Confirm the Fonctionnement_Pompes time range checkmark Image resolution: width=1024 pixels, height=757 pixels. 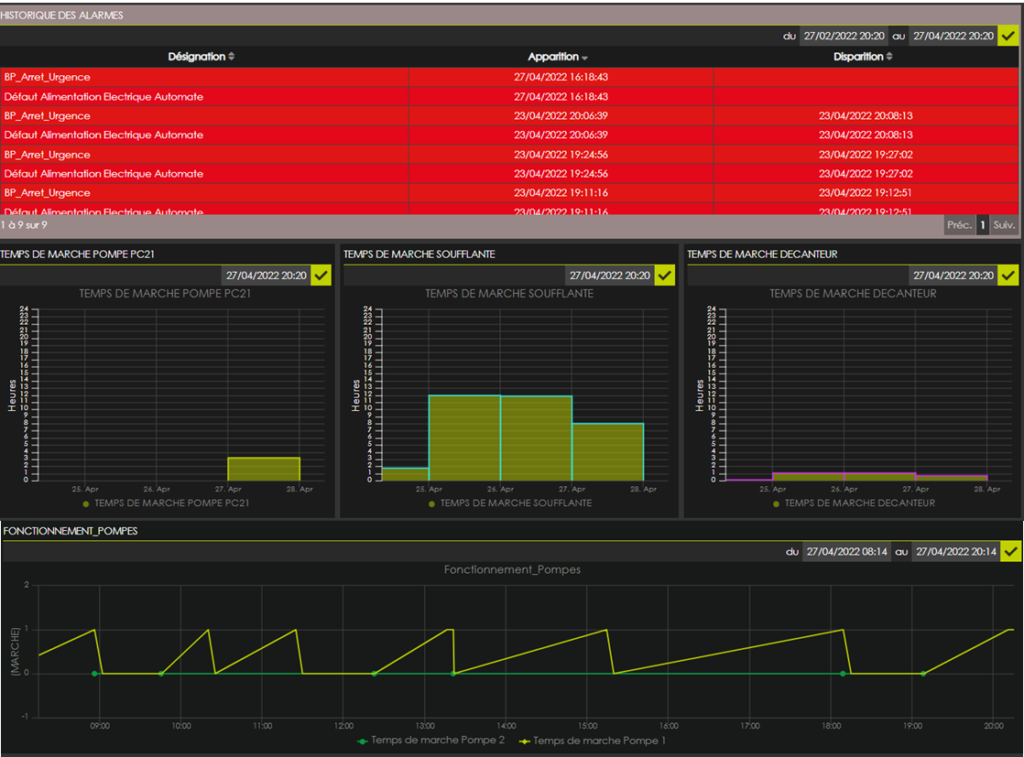[1011, 551]
